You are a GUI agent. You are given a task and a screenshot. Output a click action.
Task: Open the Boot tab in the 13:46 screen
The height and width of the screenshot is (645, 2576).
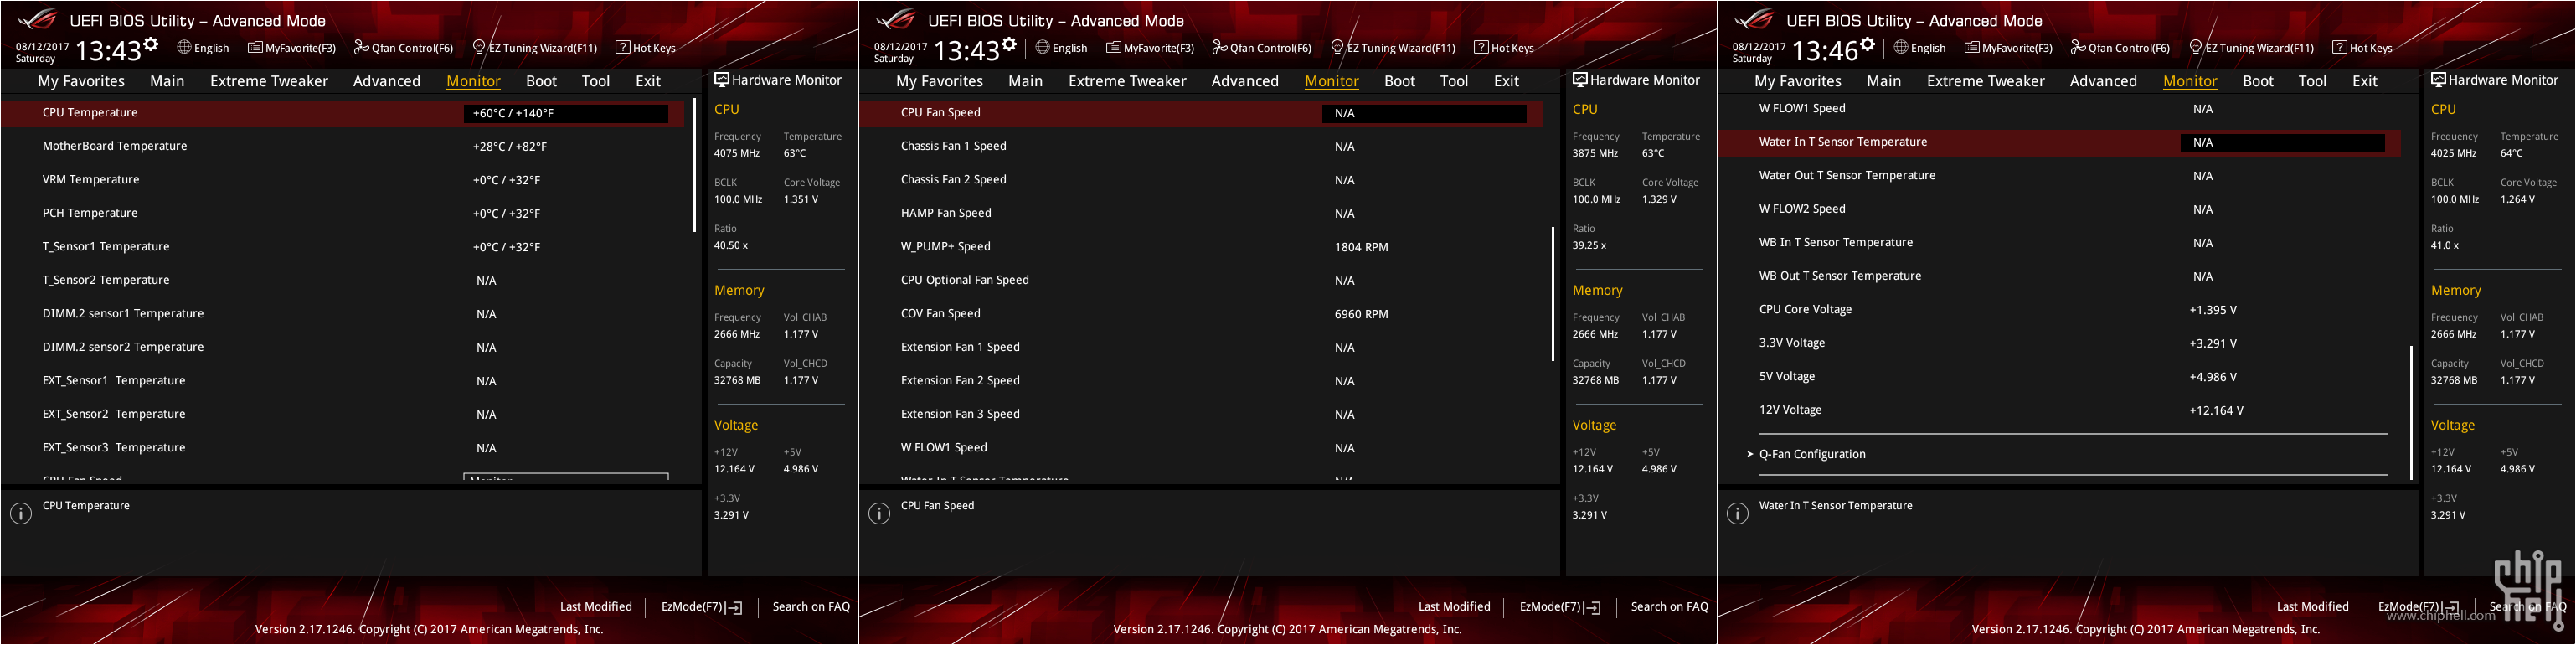2258,81
